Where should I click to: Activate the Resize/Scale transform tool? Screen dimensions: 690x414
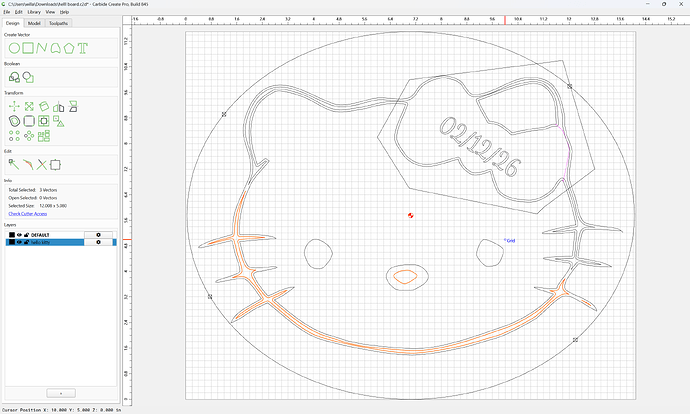tap(29, 106)
